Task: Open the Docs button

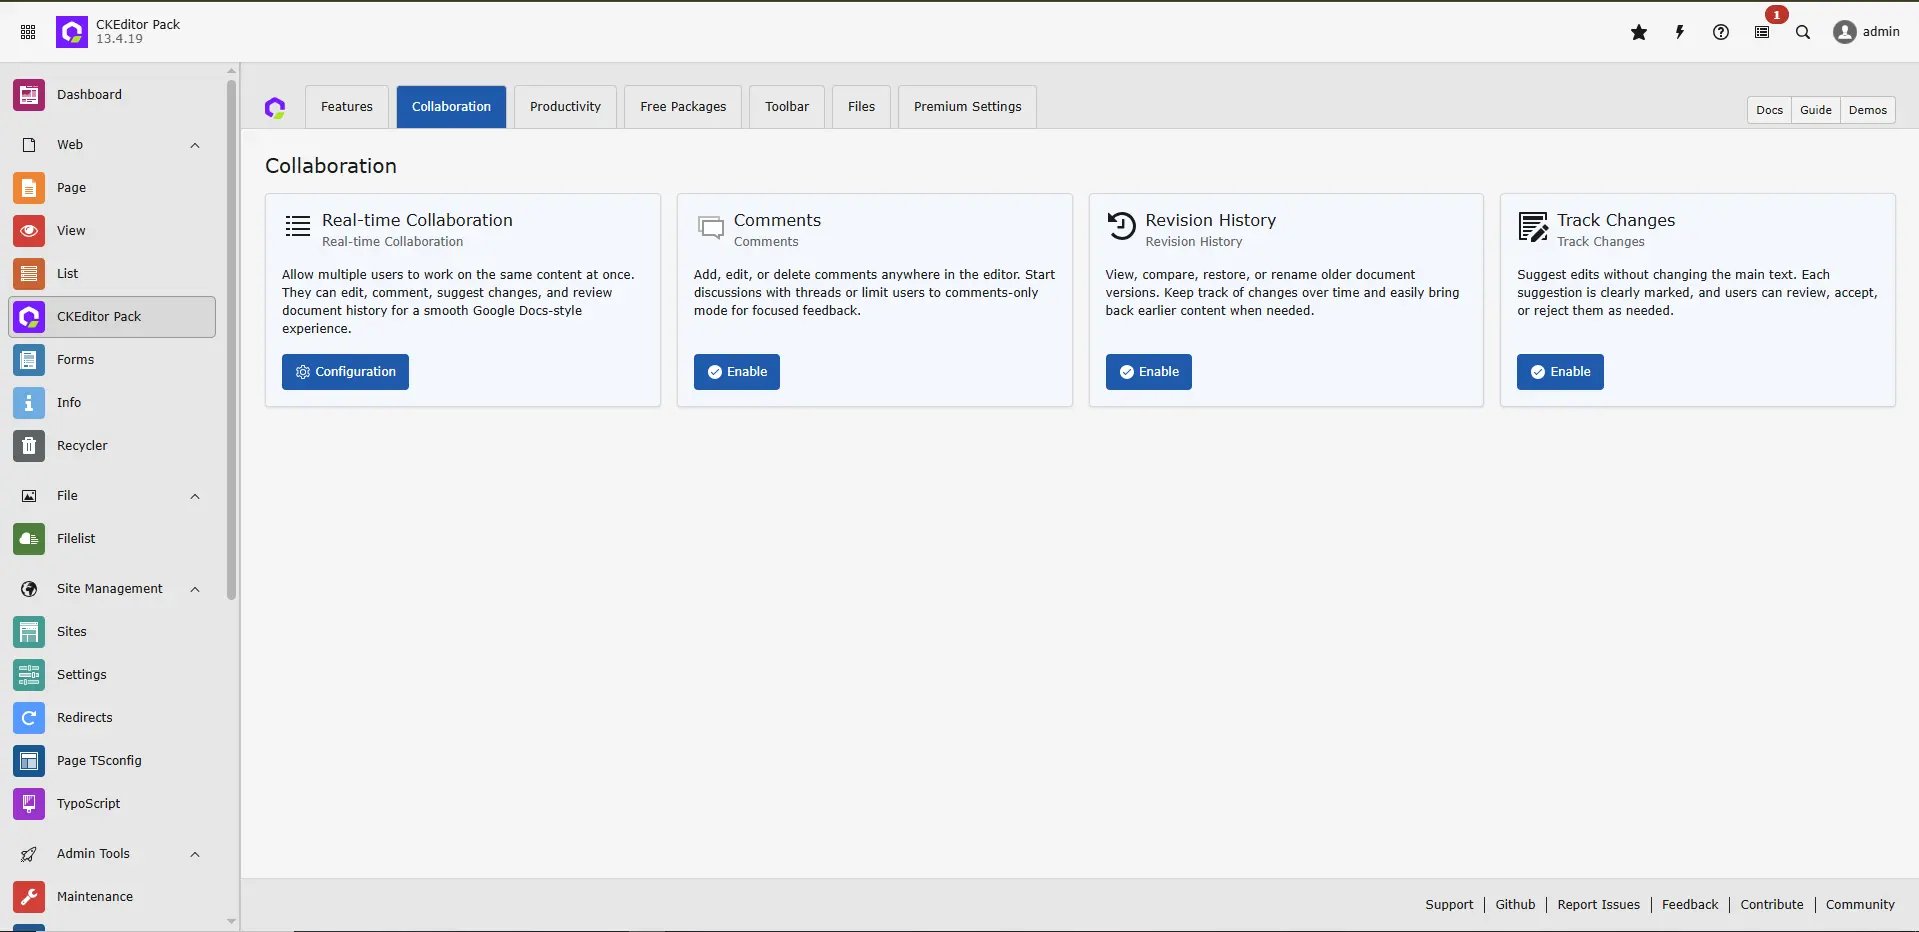Action: tap(1769, 110)
